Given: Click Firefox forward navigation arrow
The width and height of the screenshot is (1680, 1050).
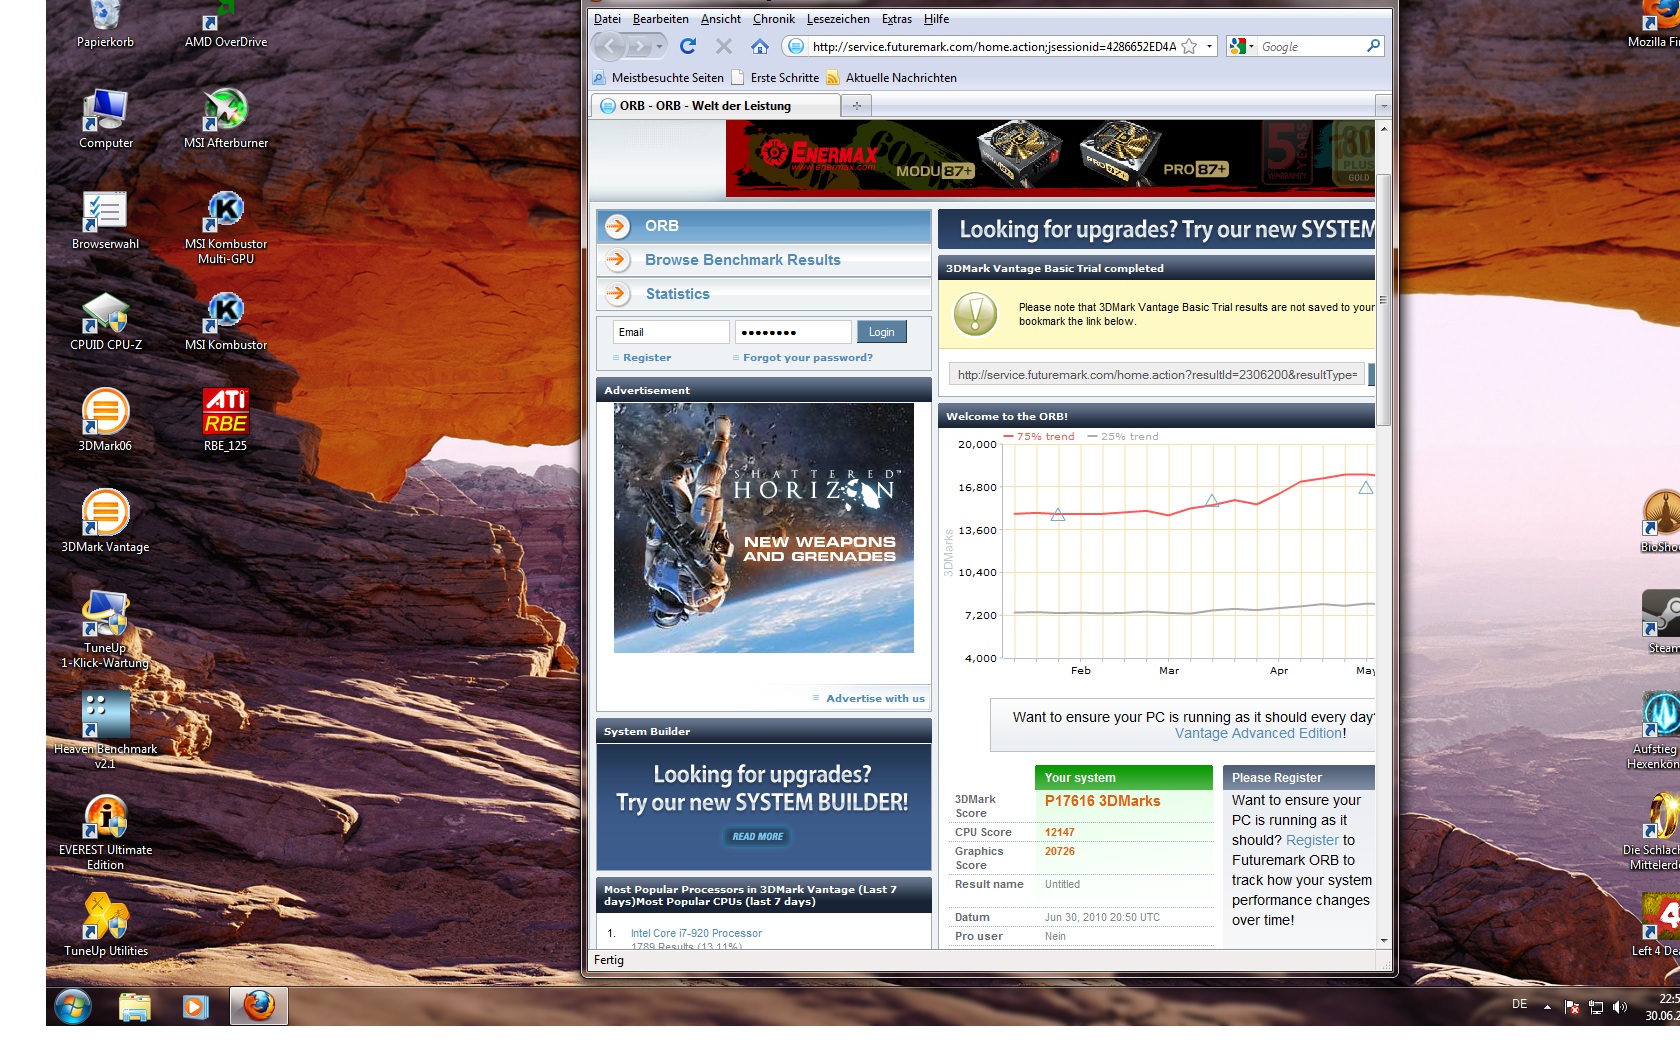Looking at the screenshot, I should click(640, 46).
